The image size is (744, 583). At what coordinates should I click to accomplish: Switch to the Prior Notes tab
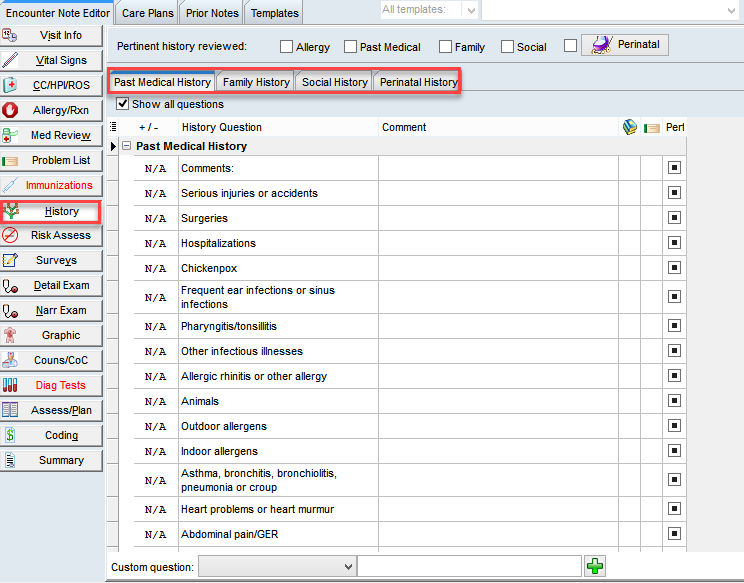(212, 13)
